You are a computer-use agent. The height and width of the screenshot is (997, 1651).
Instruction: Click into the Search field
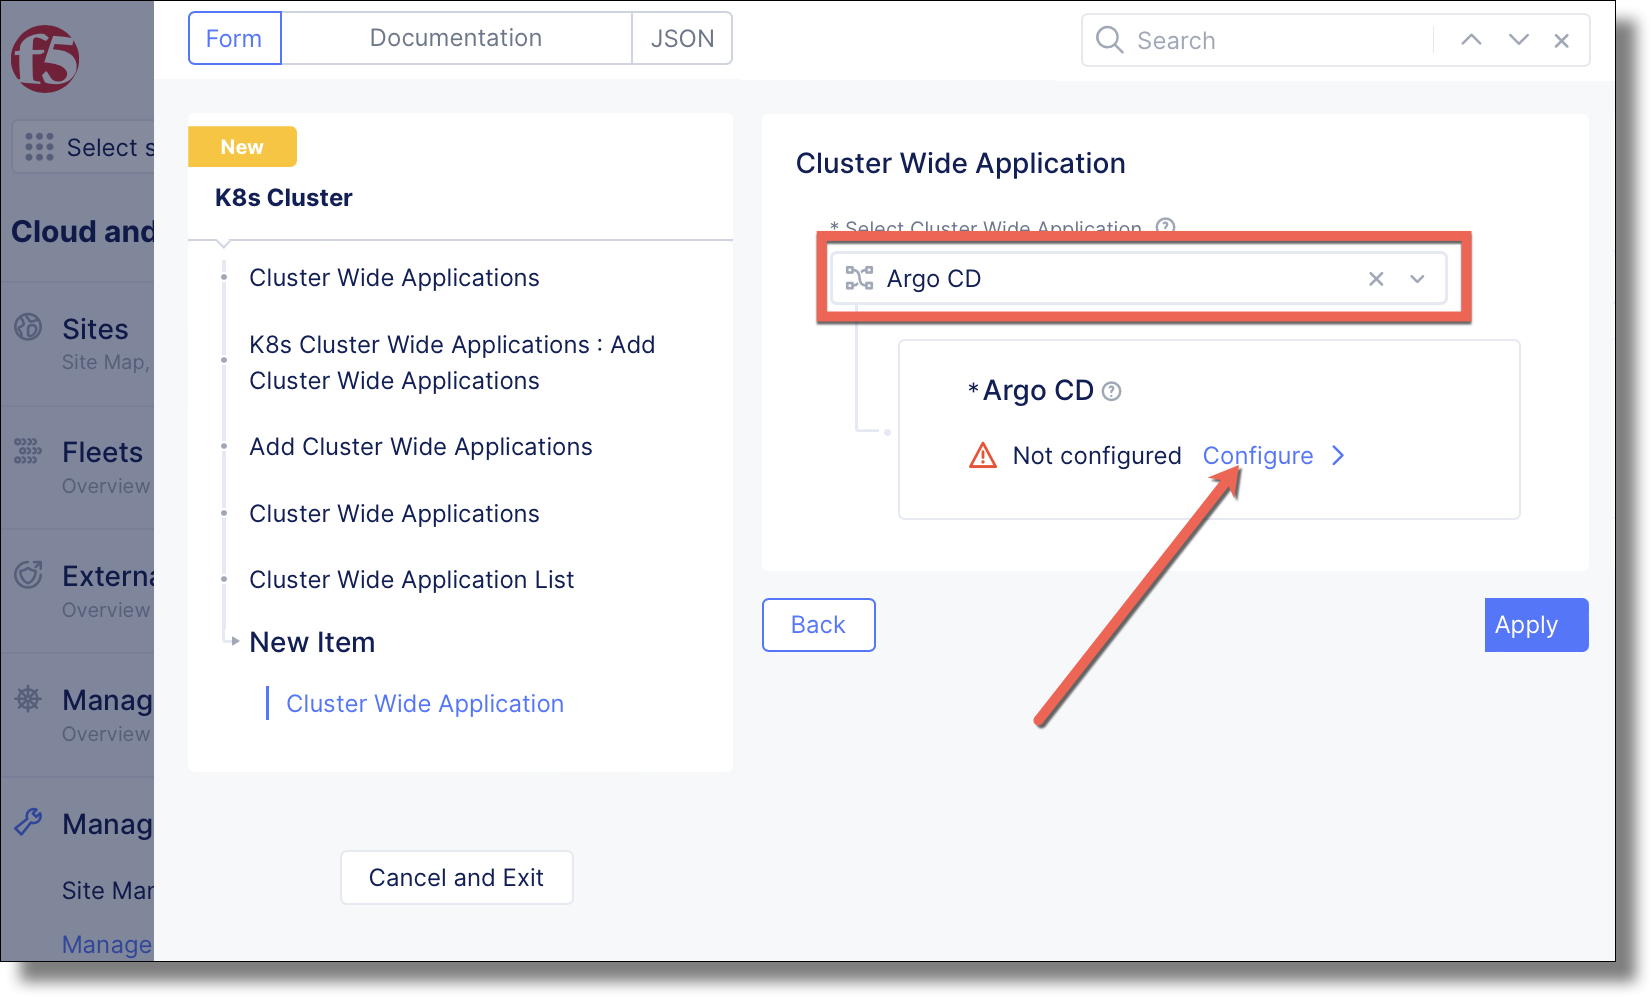click(1280, 40)
